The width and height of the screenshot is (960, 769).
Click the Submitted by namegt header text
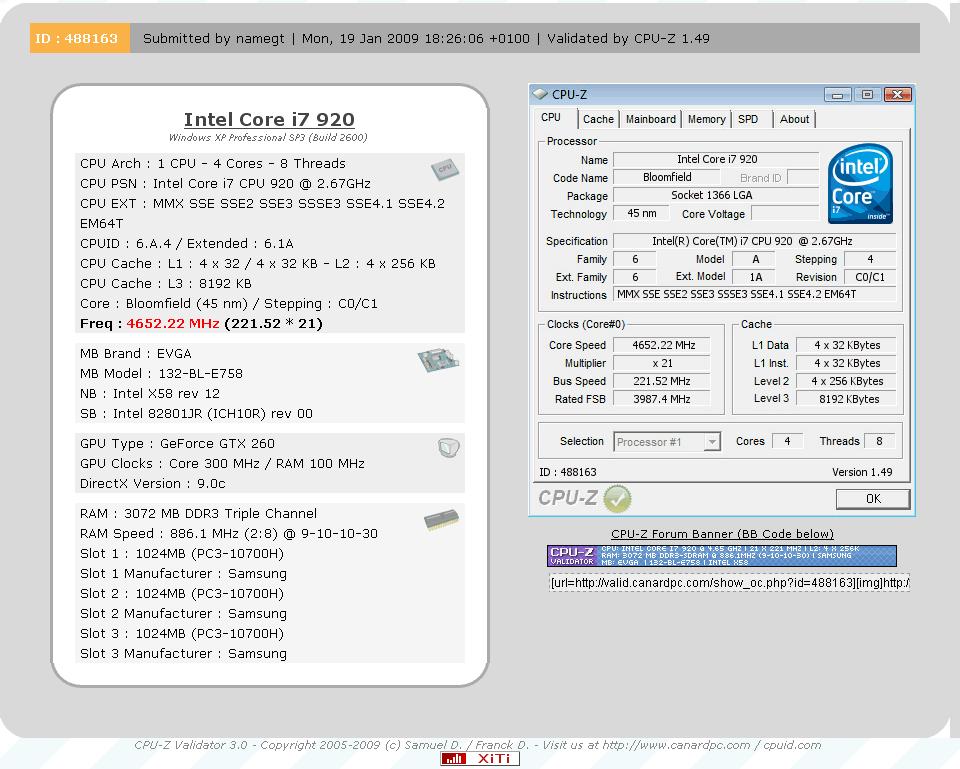click(x=214, y=39)
